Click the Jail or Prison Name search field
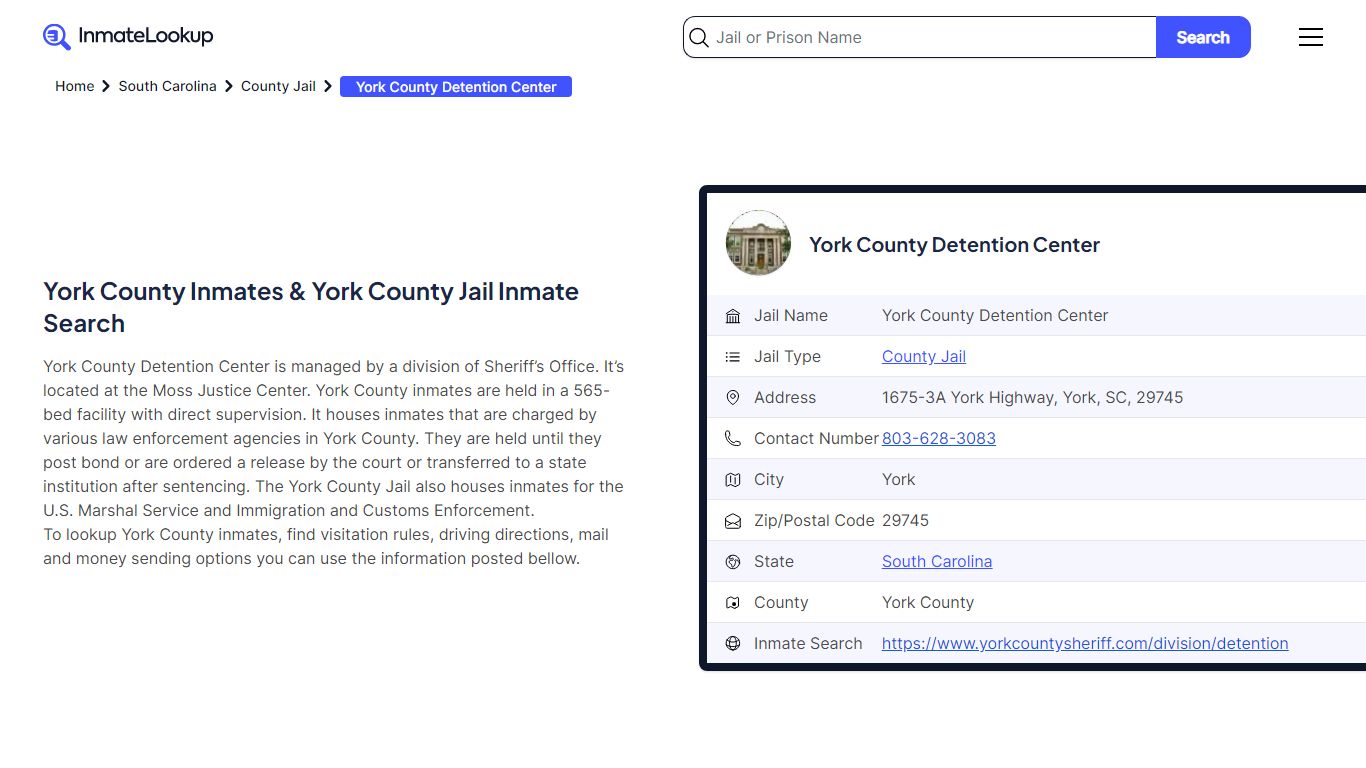This screenshot has width=1366, height=768. click(x=920, y=37)
